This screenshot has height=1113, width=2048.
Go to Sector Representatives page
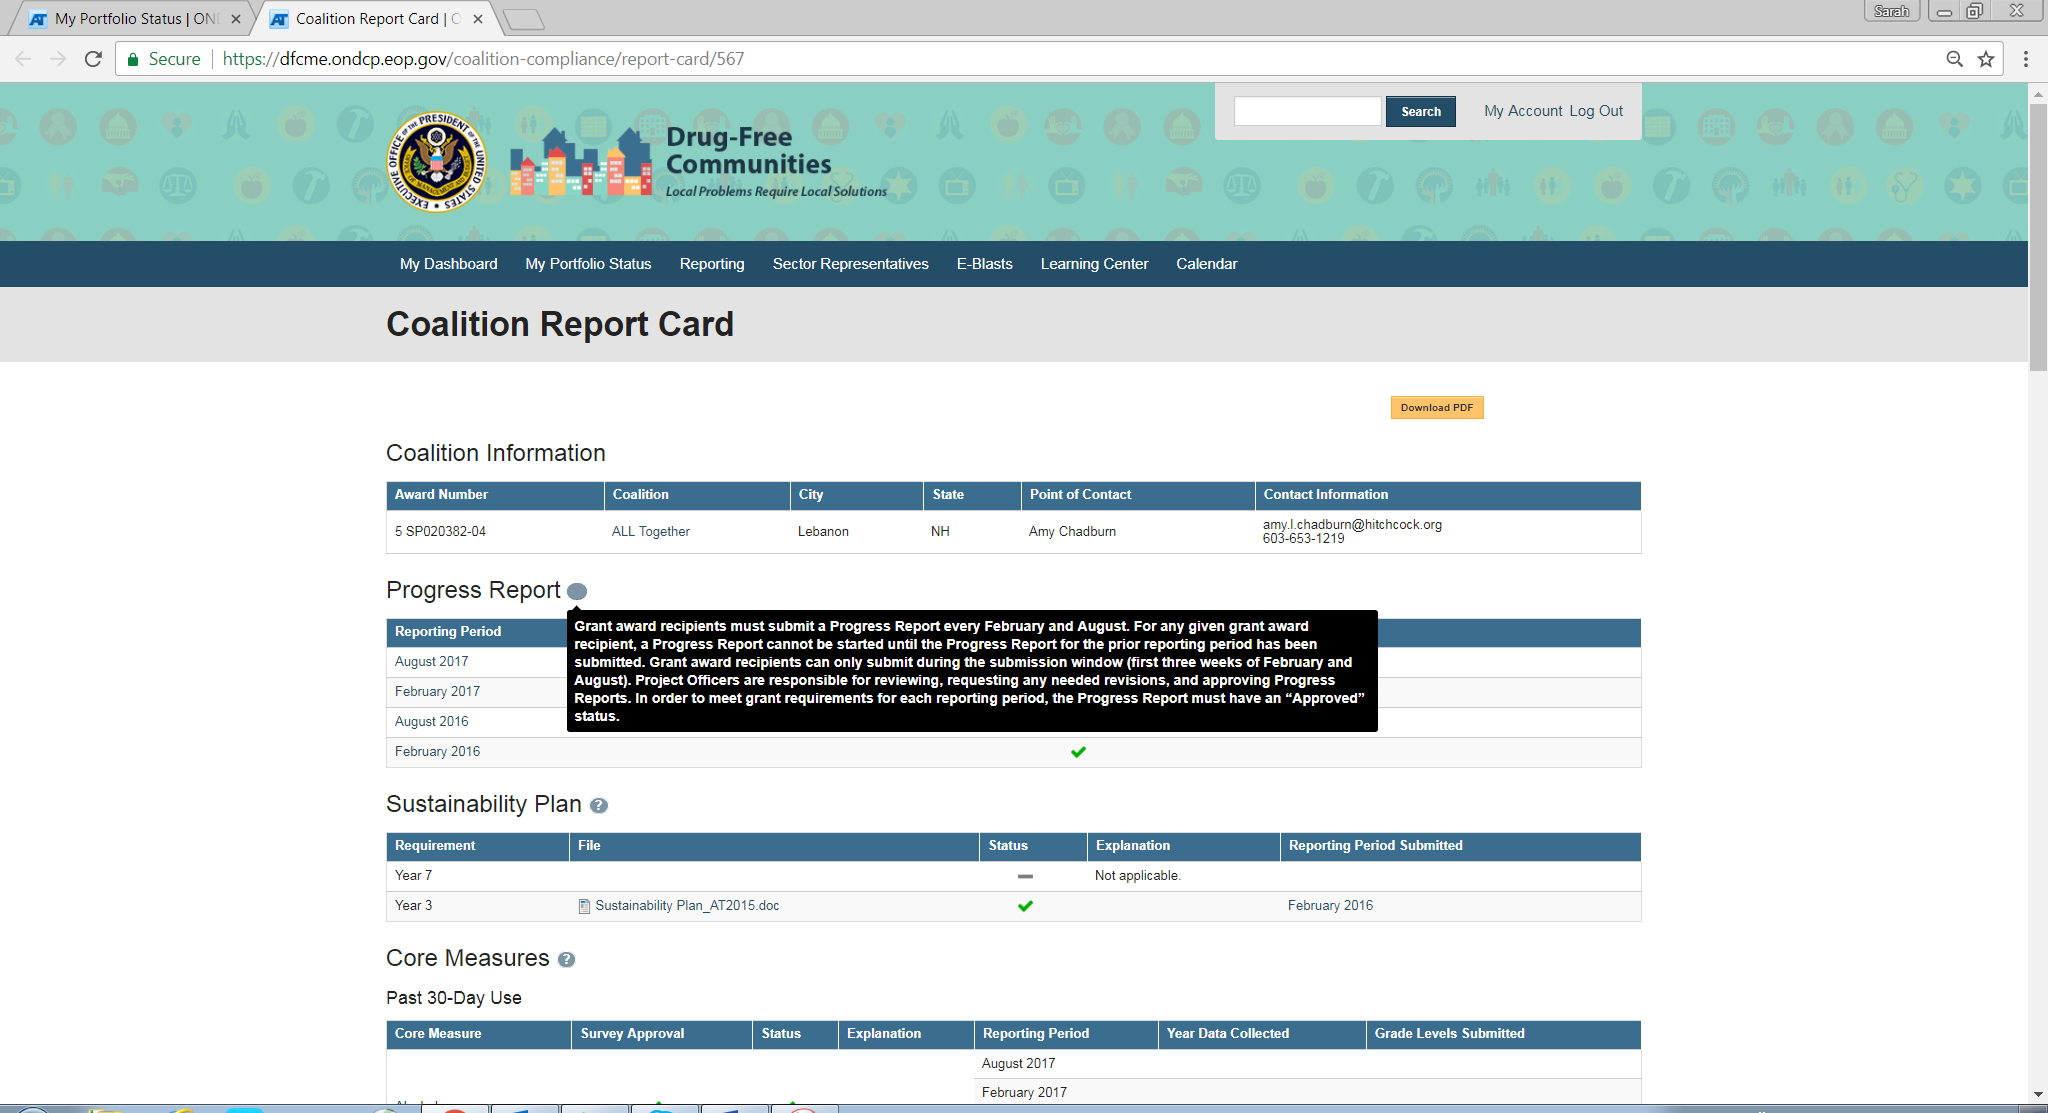point(850,264)
